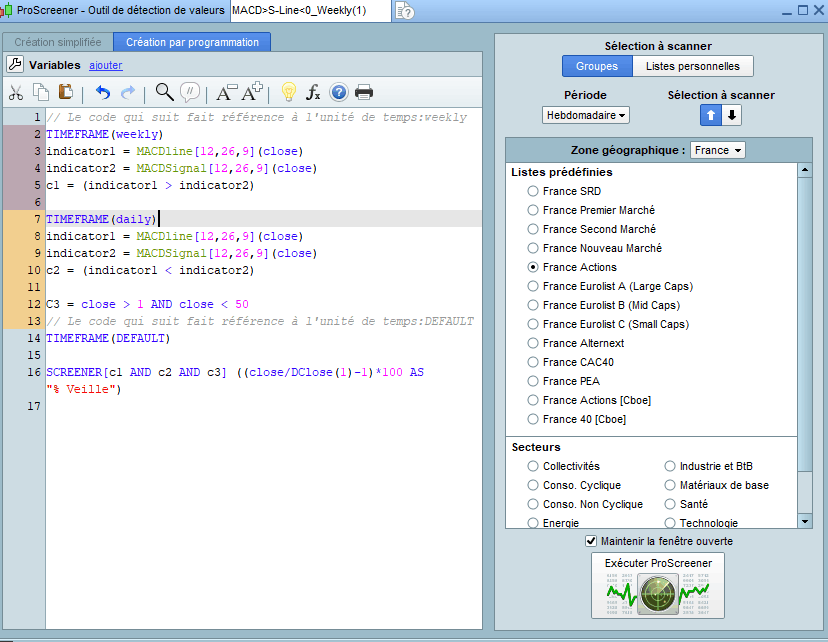Open the Hebdomadaire period dropdown
The image size is (828, 642).
[x=586, y=115]
